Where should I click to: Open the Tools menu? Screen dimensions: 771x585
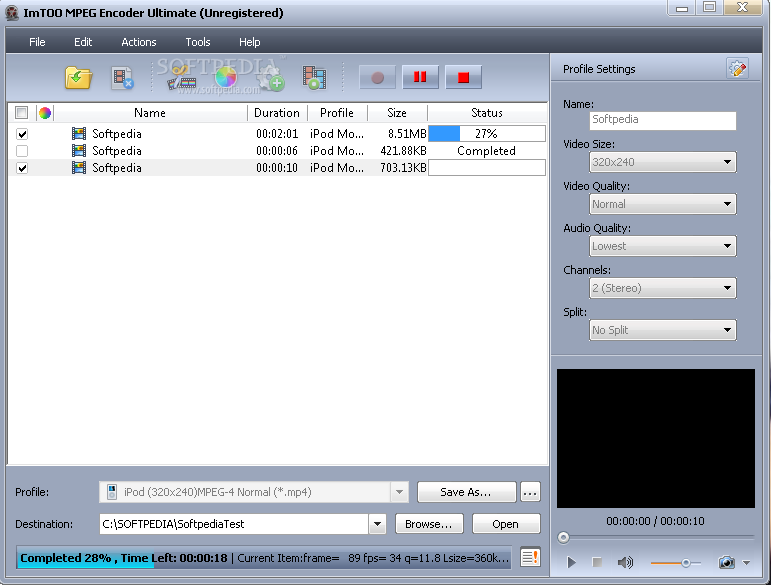(x=198, y=42)
